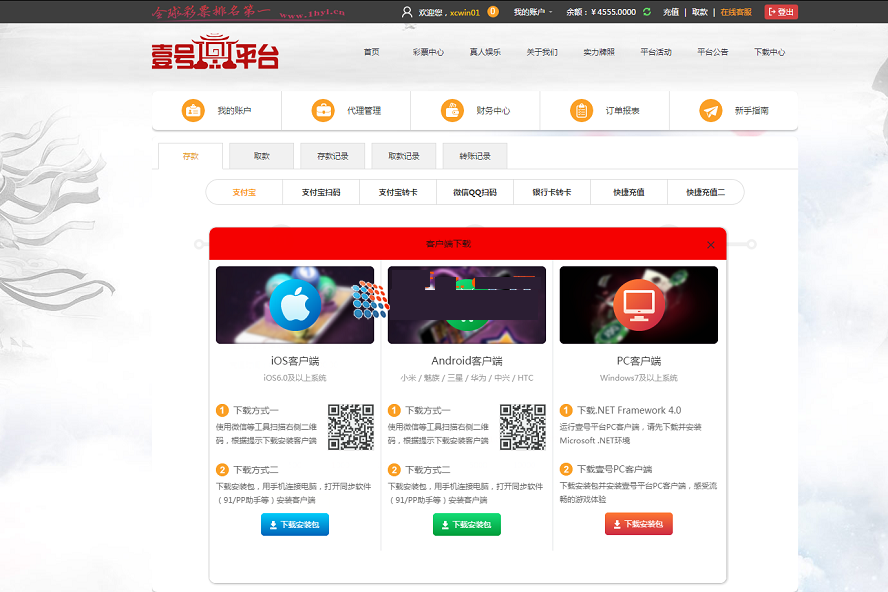This screenshot has height=592, width=888.
Task: Select 微信QQ扫码 payment method
Action: point(475,192)
